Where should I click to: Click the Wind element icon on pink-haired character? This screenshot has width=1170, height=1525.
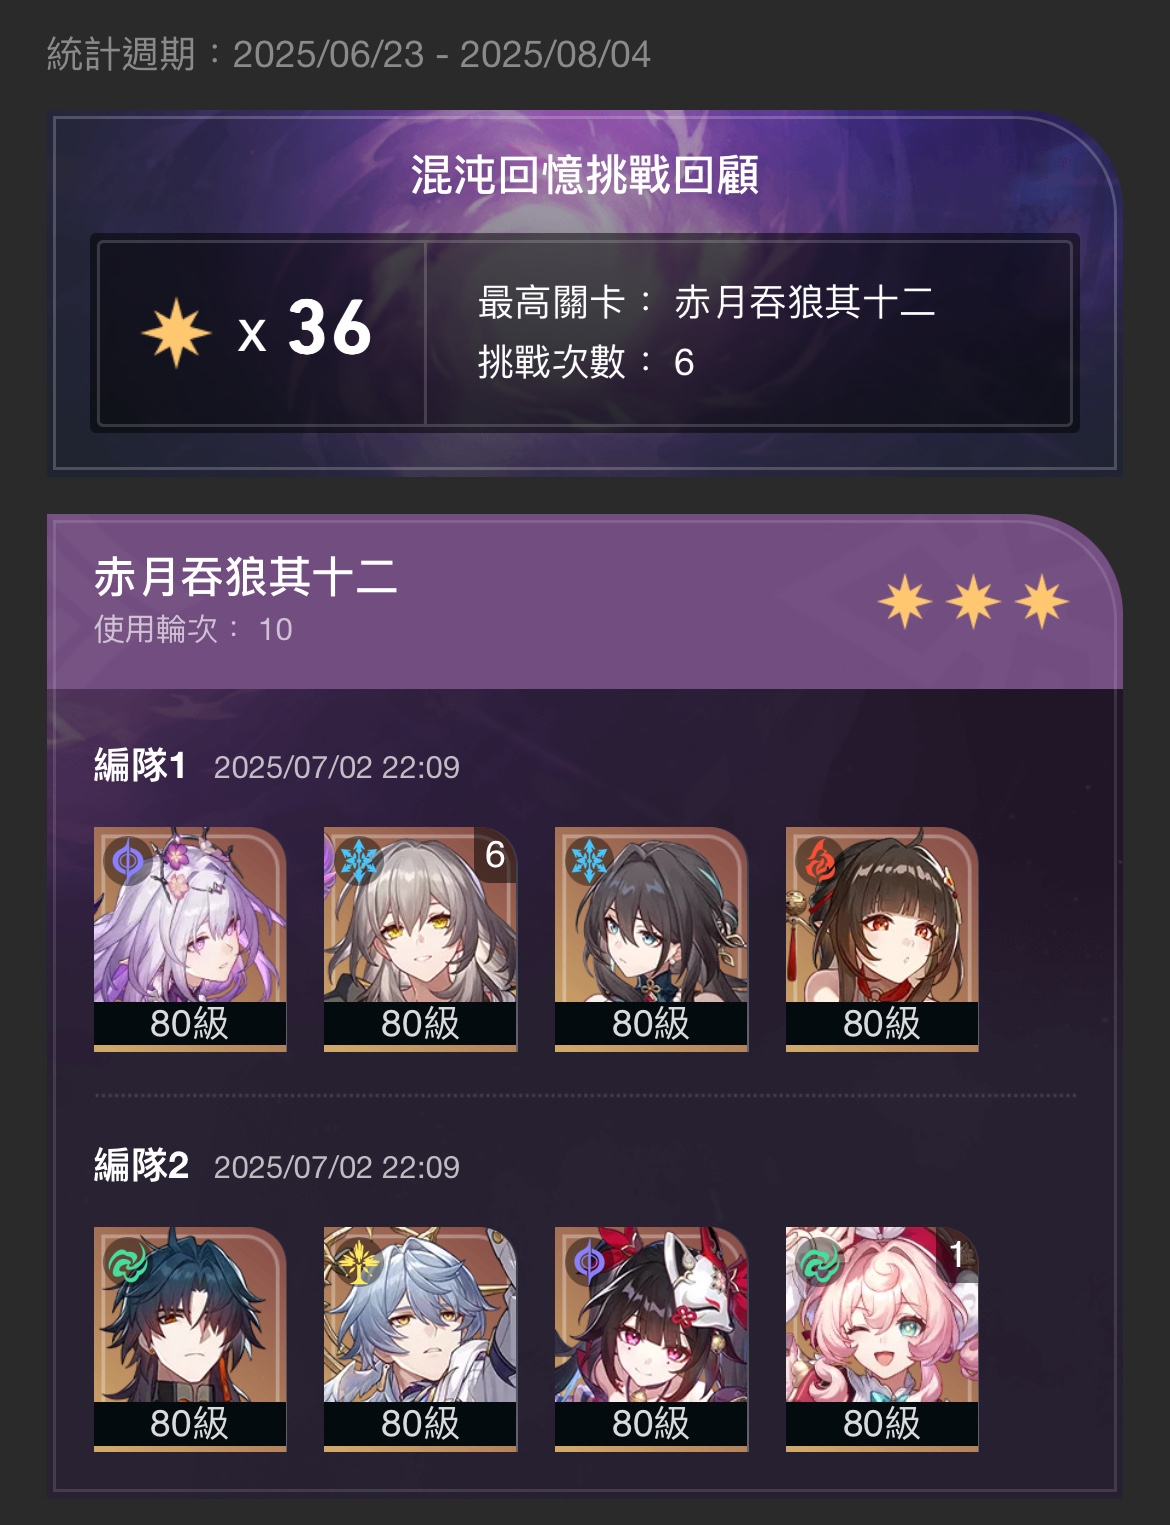[x=820, y=1261]
